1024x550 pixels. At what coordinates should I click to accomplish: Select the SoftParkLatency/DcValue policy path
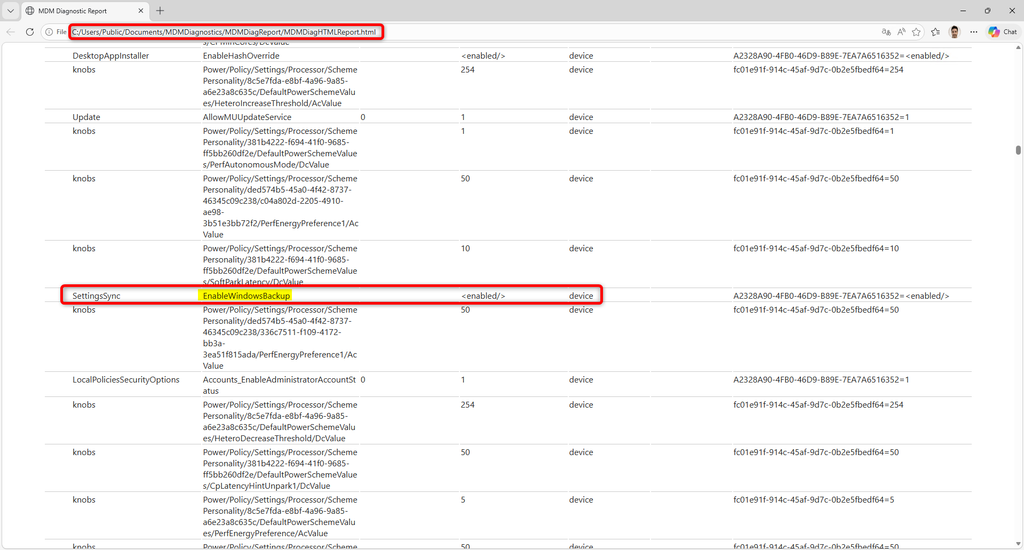point(280,265)
